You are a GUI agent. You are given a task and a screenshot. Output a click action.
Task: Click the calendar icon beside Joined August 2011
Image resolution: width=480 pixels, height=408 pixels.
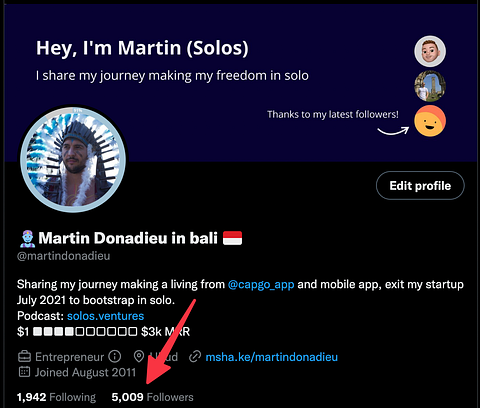24,372
